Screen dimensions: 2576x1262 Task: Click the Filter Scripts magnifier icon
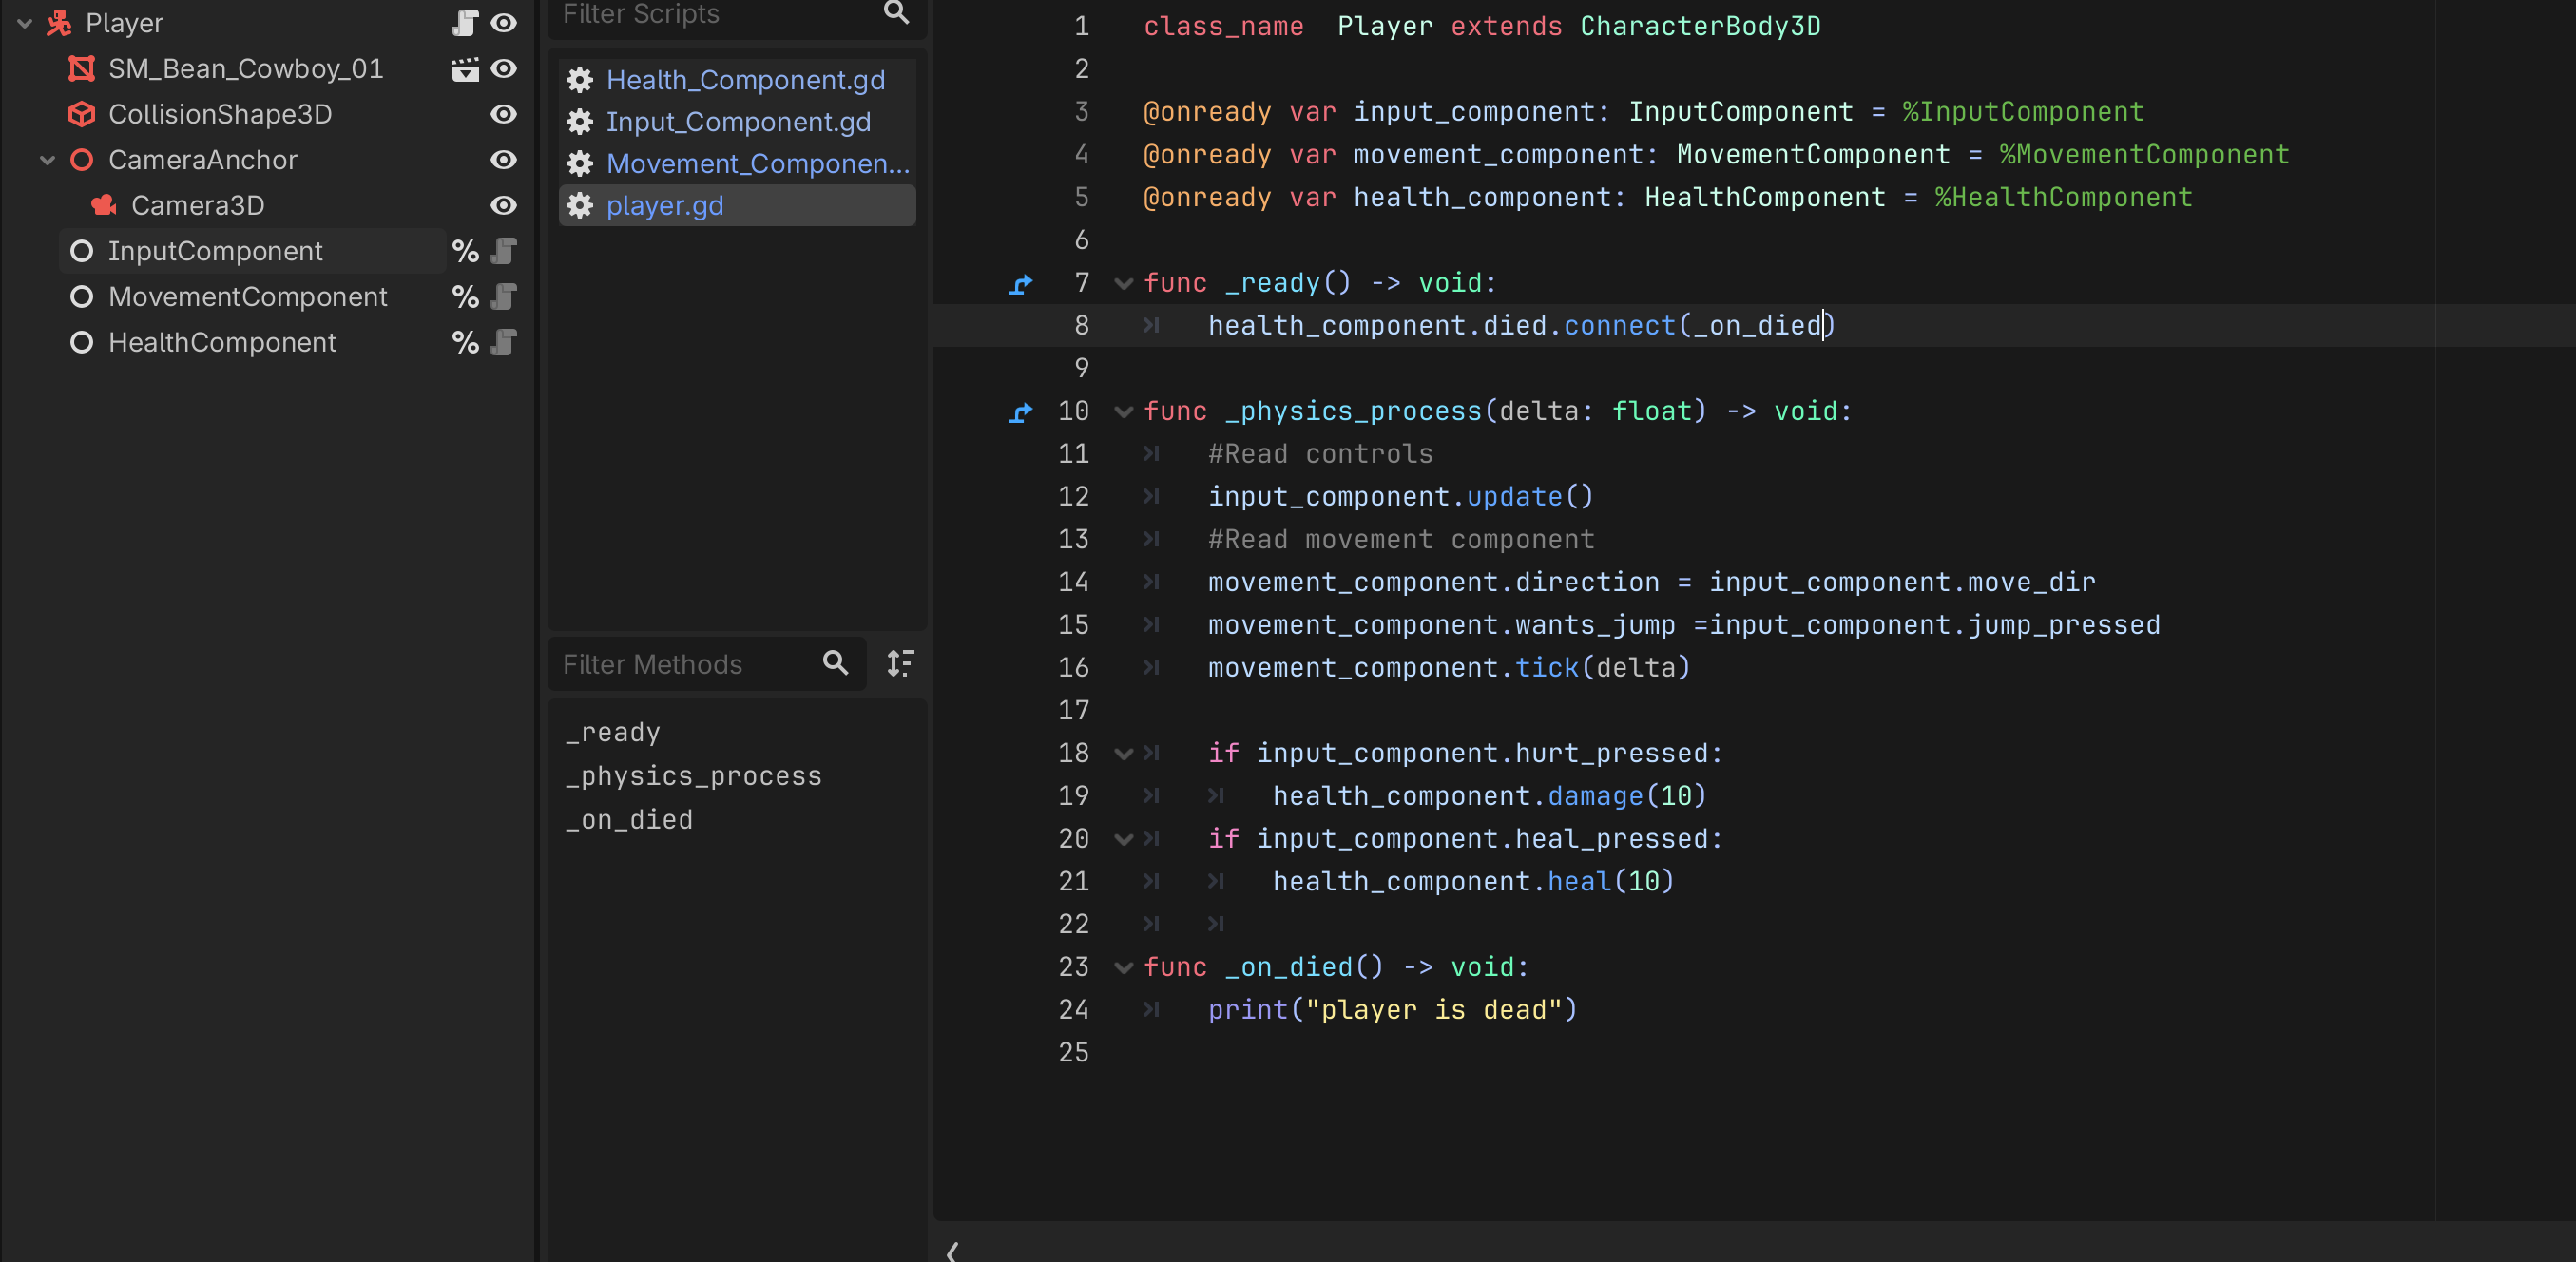coord(897,12)
